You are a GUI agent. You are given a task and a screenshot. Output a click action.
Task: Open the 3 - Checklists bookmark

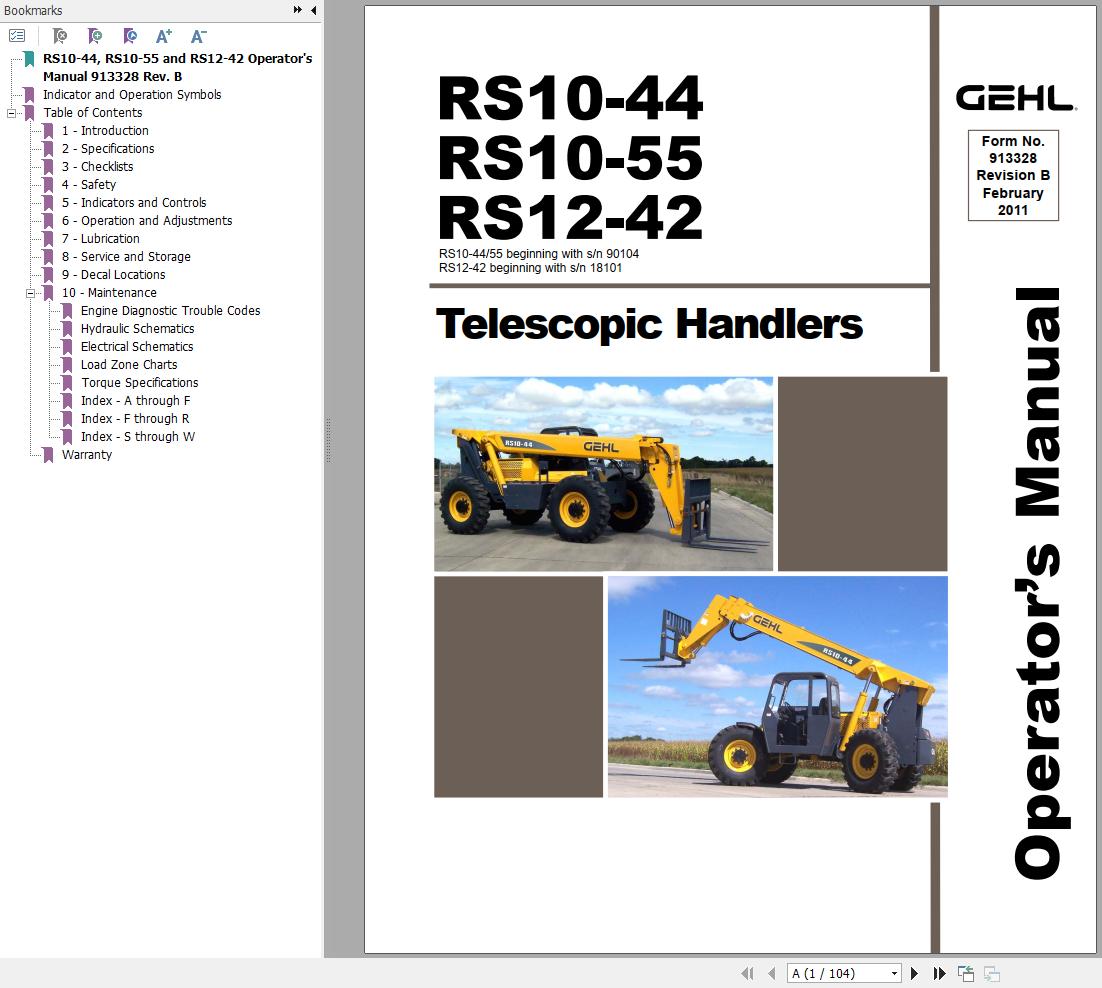[98, 167]
